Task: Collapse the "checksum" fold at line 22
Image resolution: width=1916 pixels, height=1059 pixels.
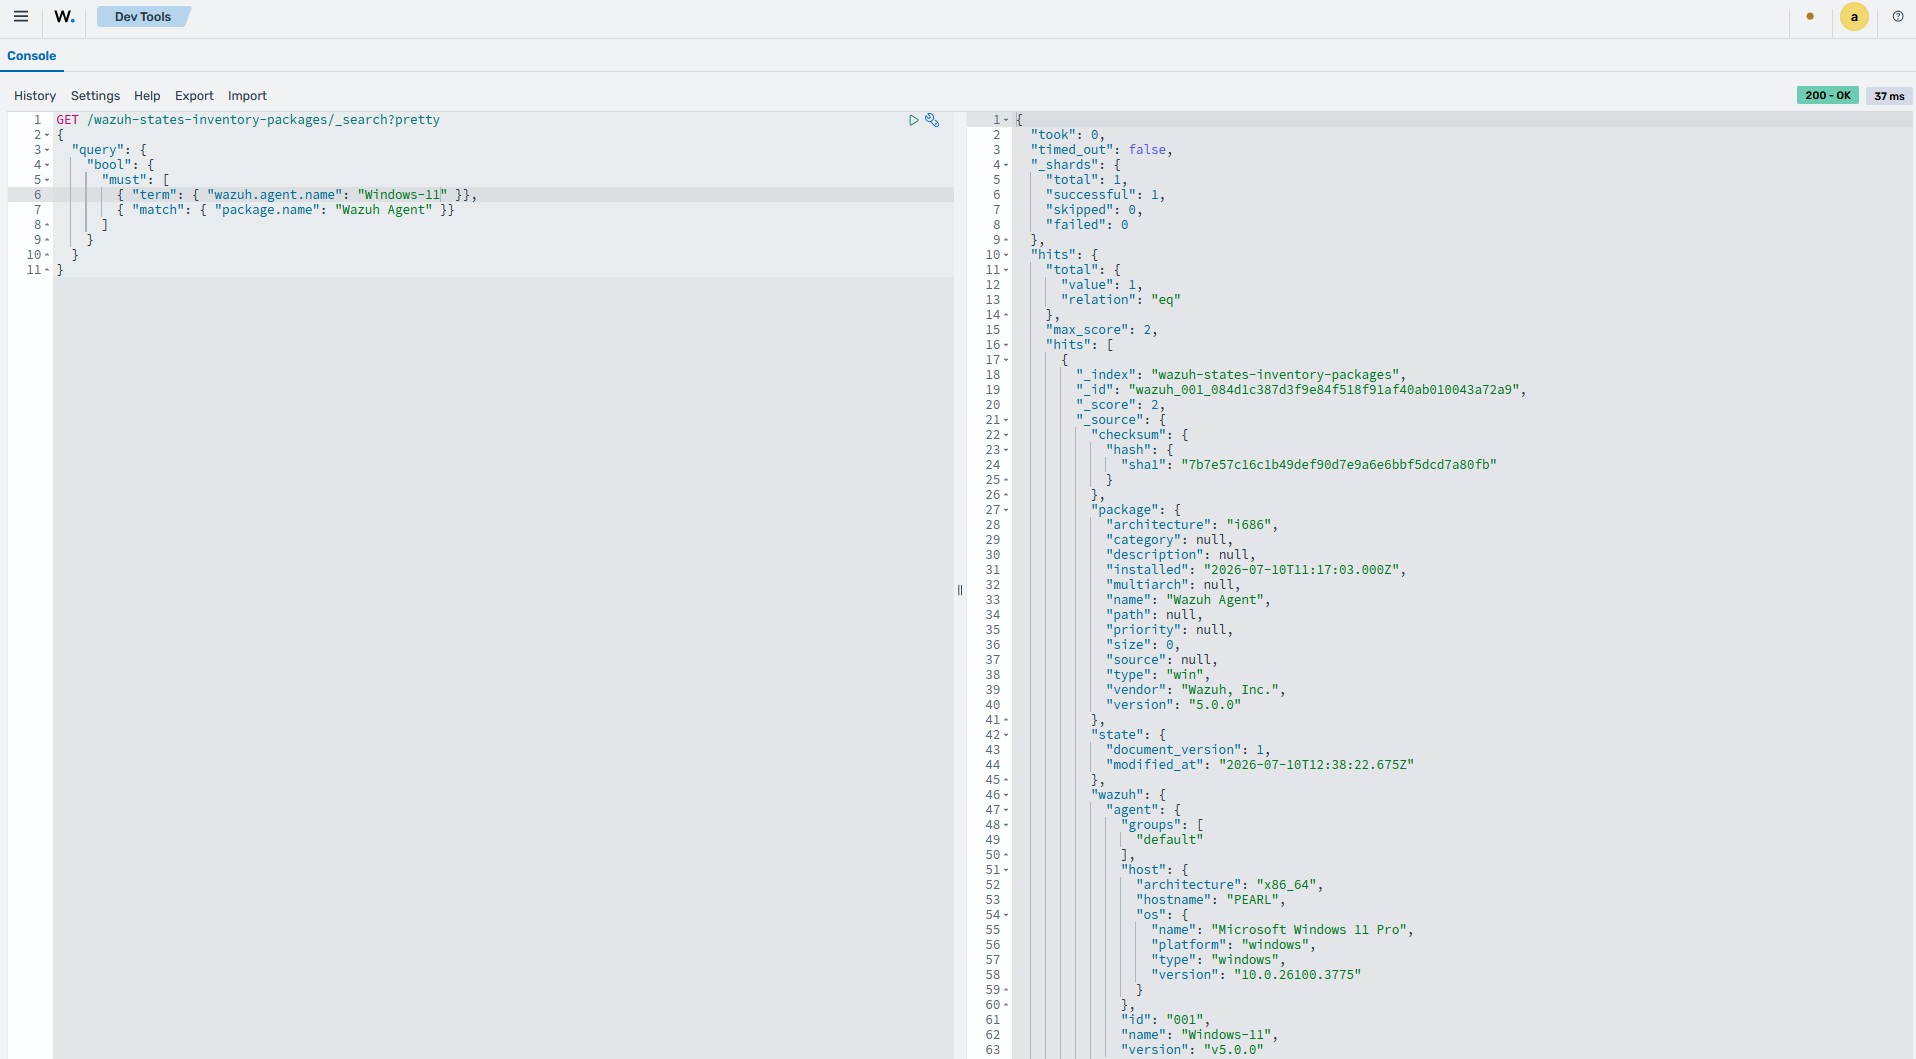Action: 1006,435
